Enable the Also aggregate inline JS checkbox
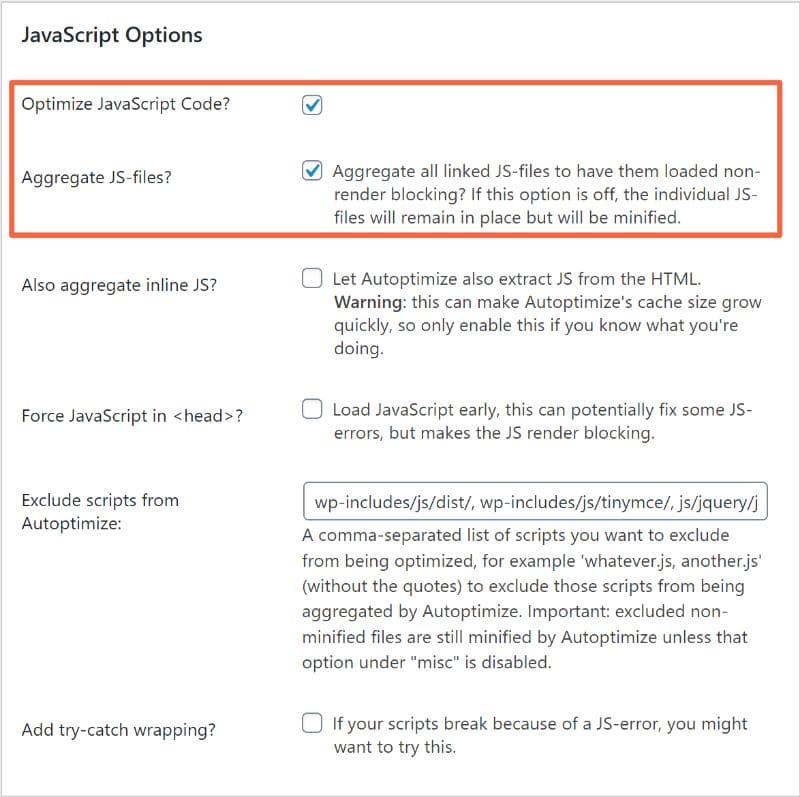Screen dimensions: 800x797 (x=312, y=278)
